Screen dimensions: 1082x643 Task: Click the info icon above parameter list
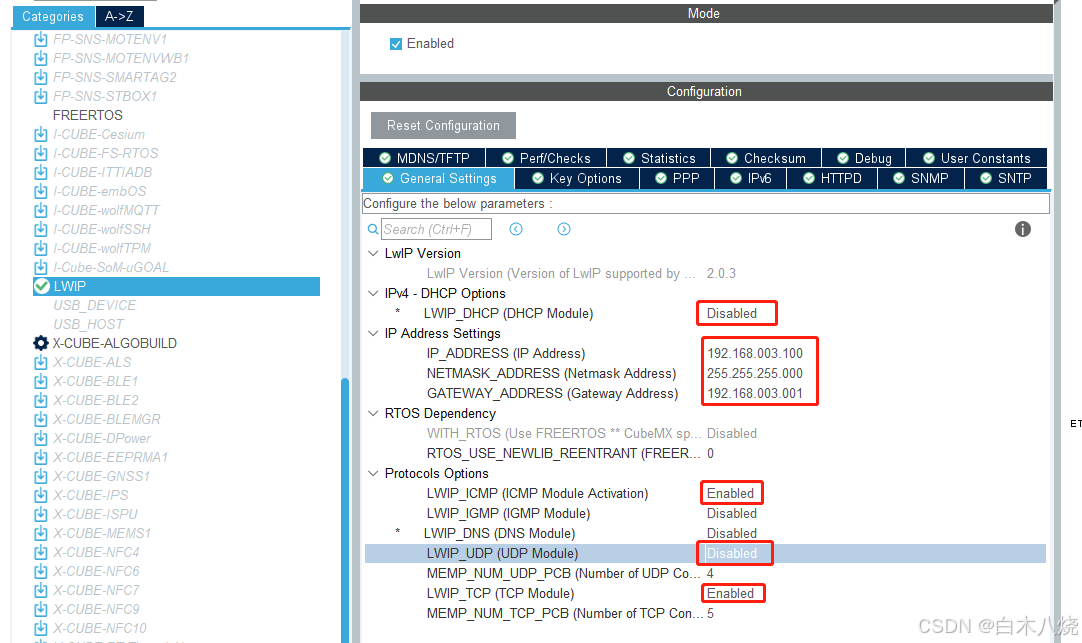pyautogui.click(x=1022, y=229)
